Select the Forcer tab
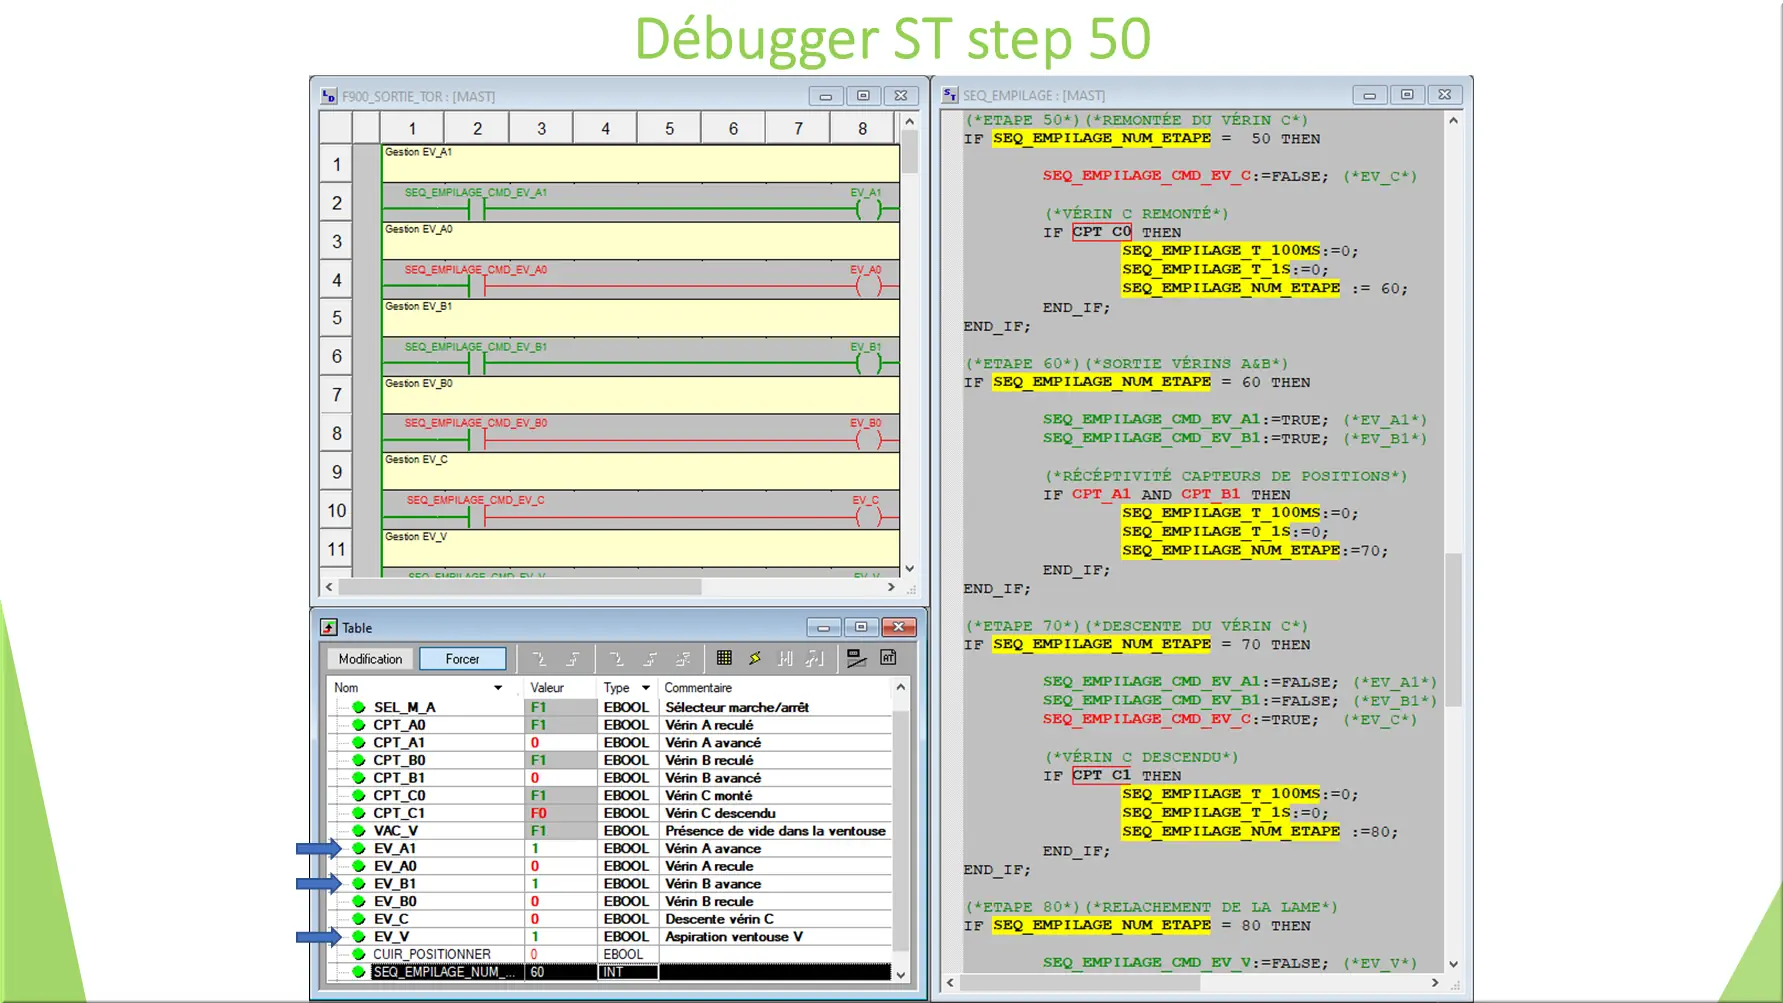 [463, 658]
